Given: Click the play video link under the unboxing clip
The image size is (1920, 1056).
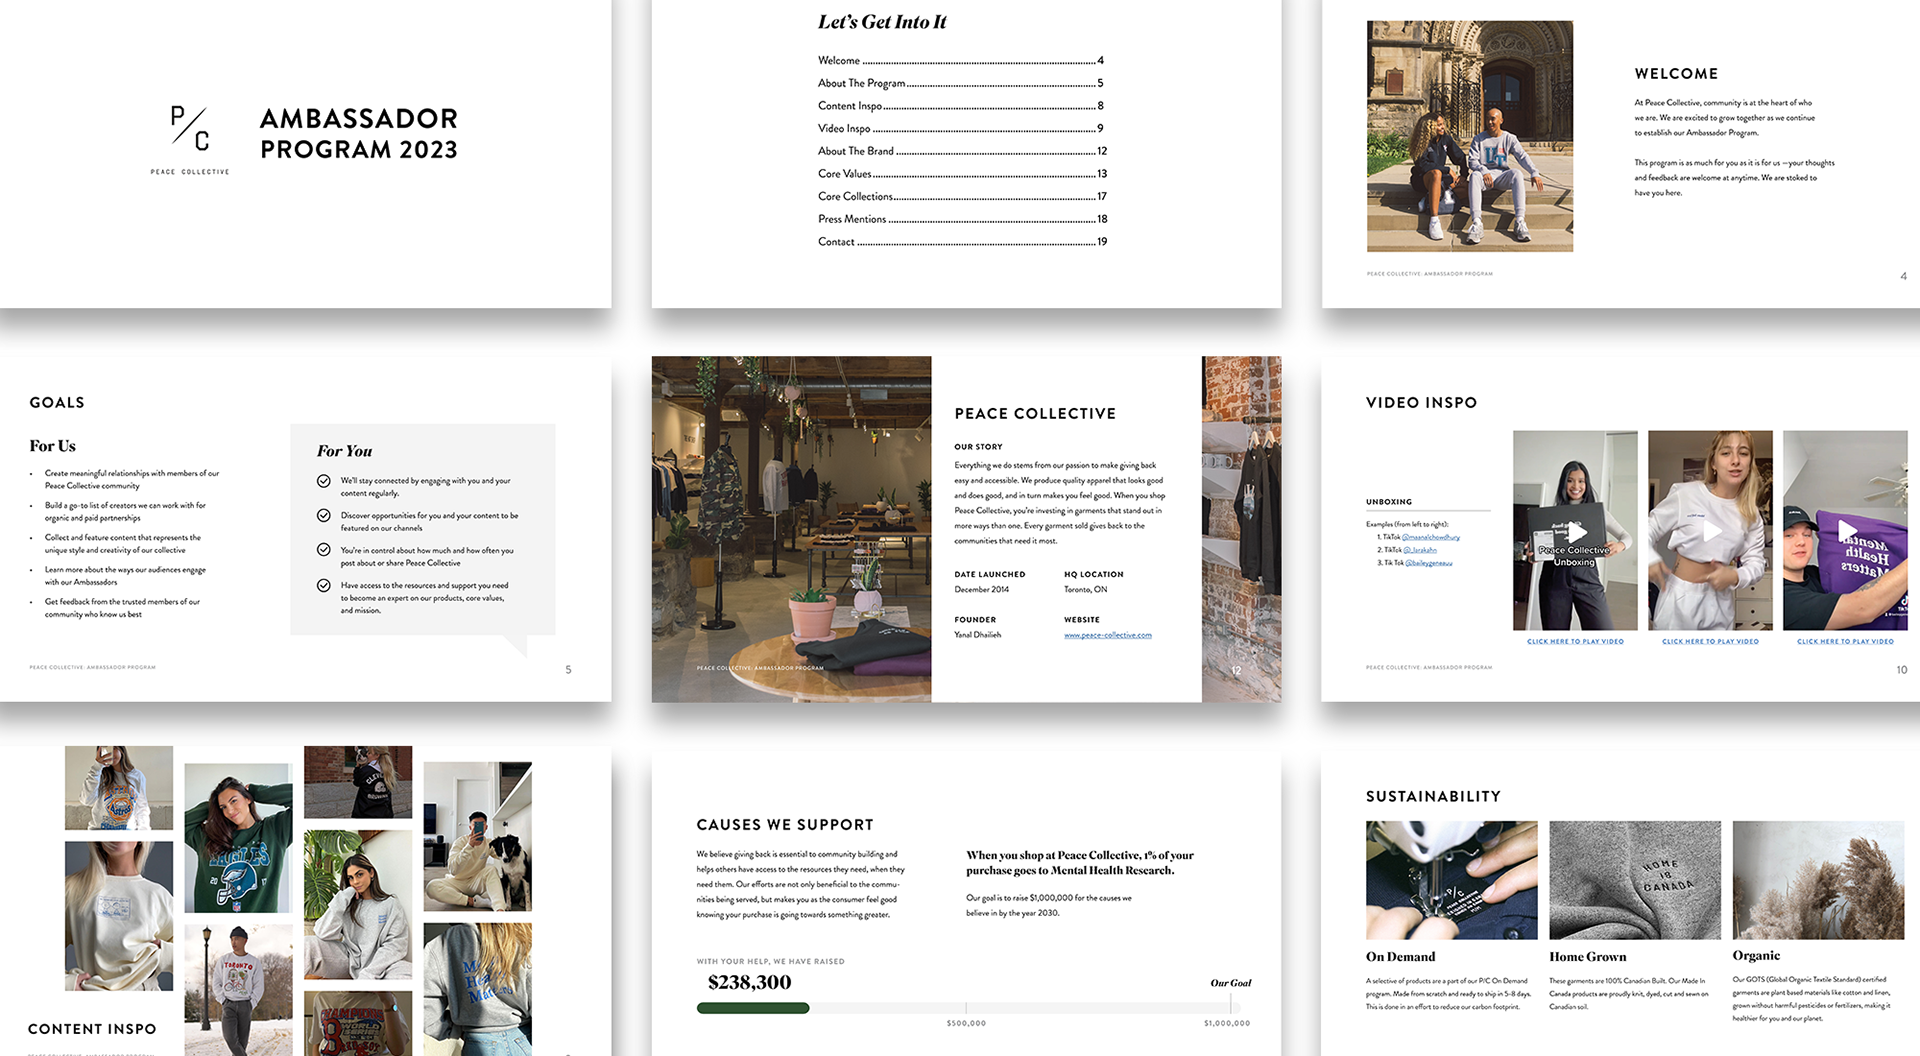Looking at the screenshot, I should click(x=1575, y=641).
